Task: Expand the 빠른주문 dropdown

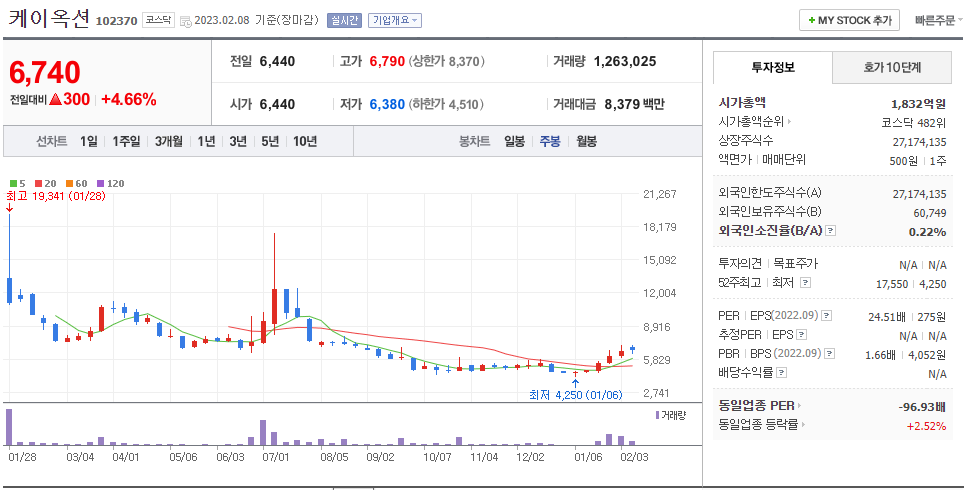Action: (939, 20)
